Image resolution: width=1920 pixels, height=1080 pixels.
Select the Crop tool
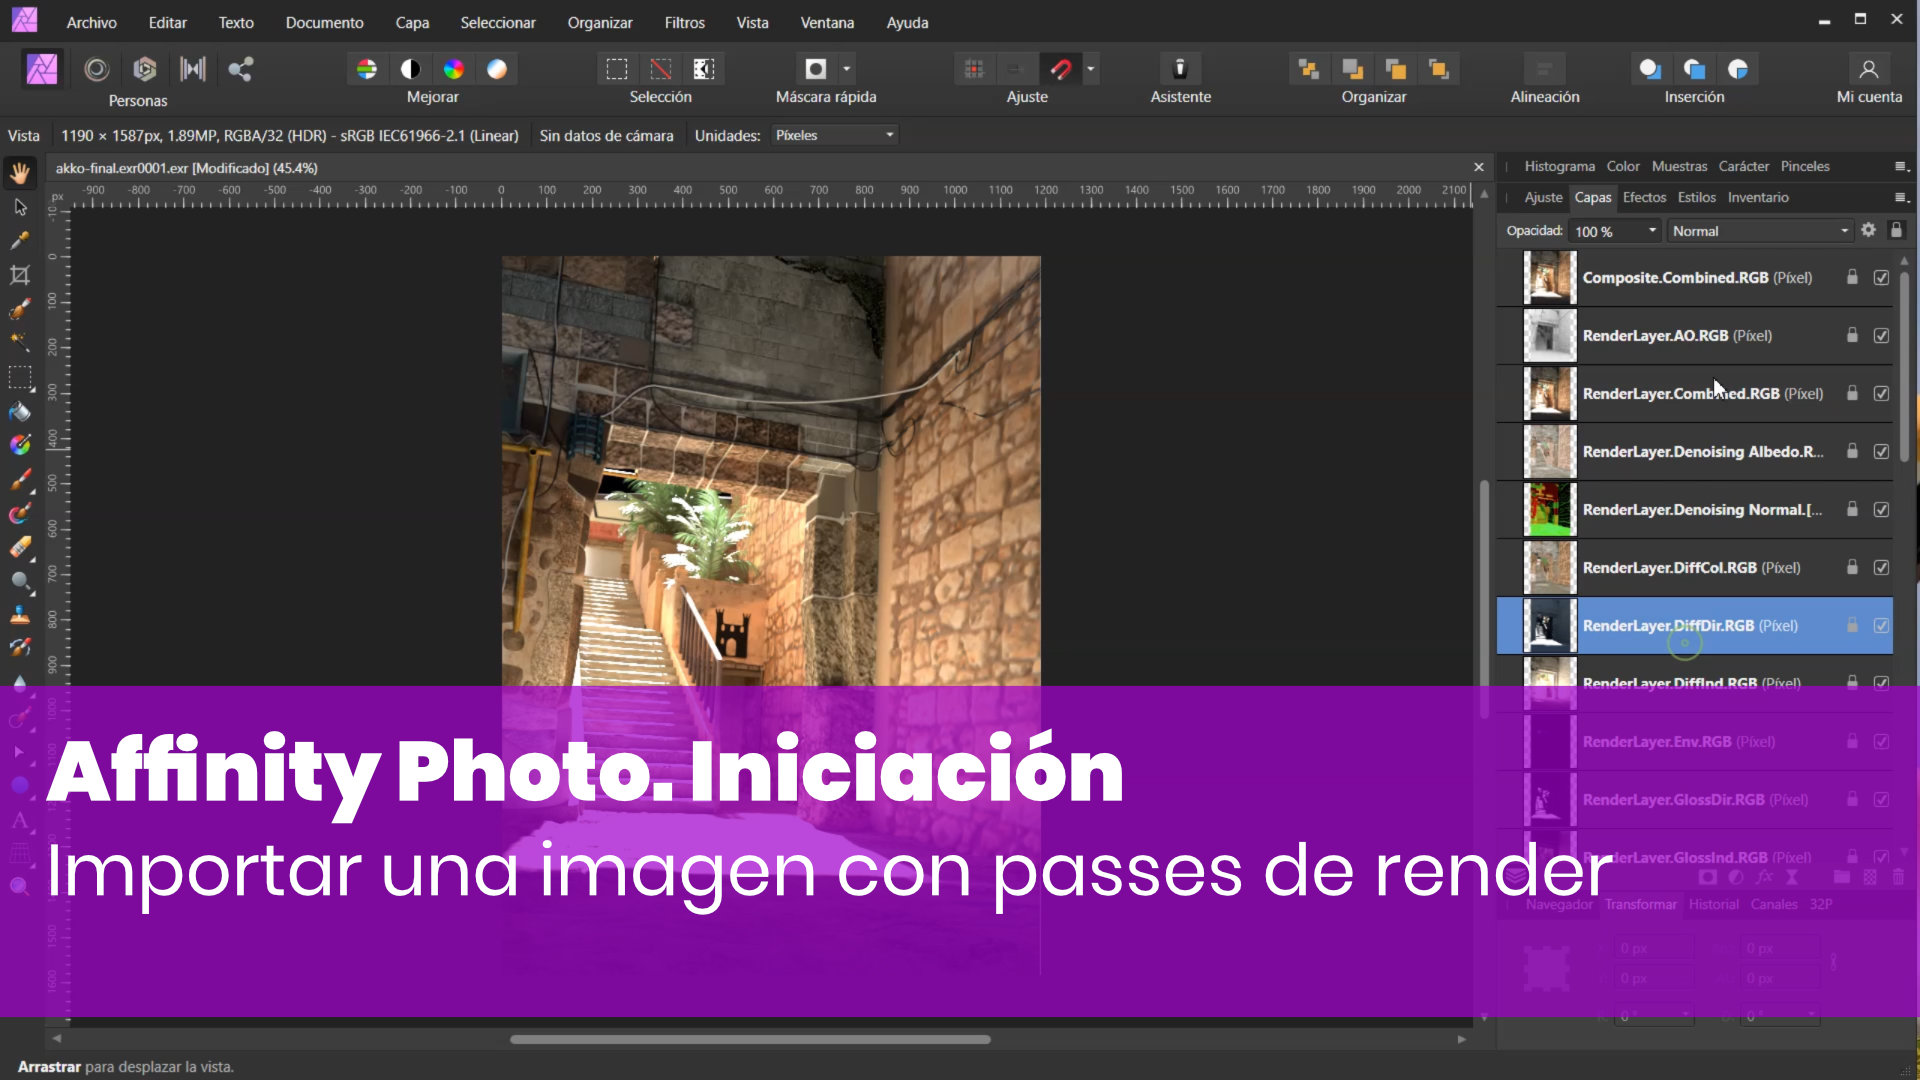coord(20,275)
